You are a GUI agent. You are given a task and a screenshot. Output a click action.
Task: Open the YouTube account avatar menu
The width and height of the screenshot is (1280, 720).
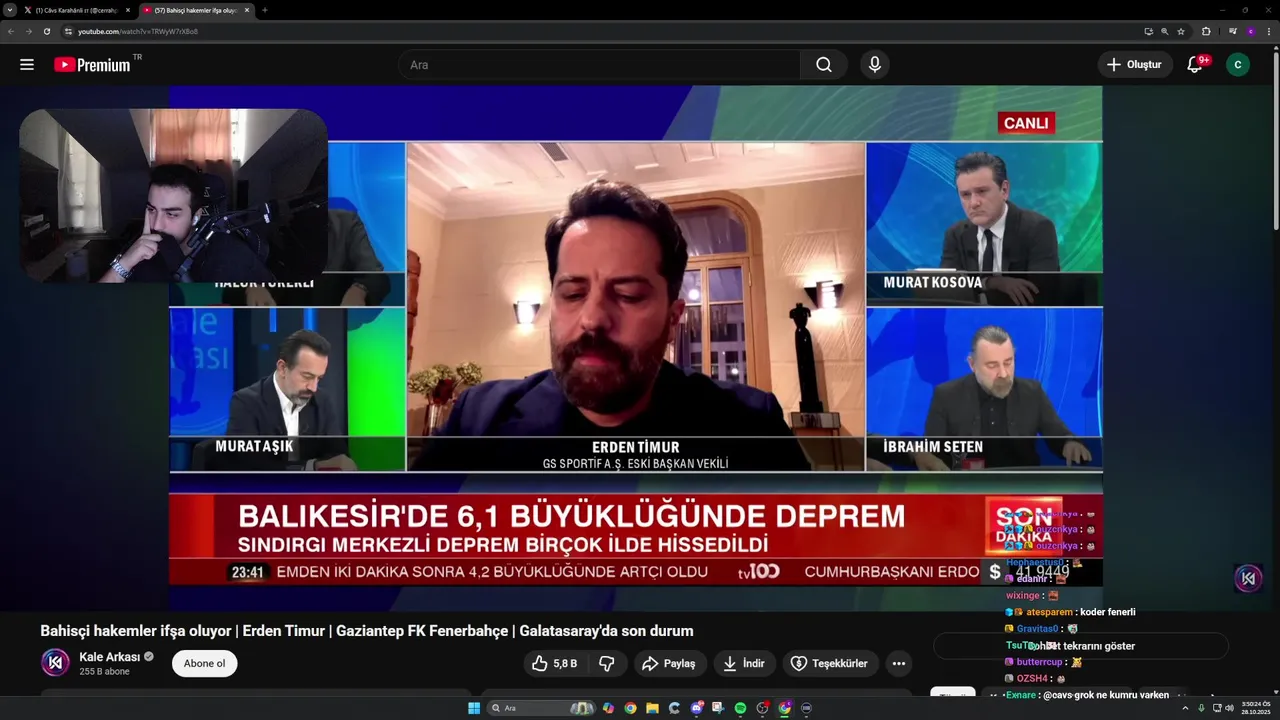1238,65
